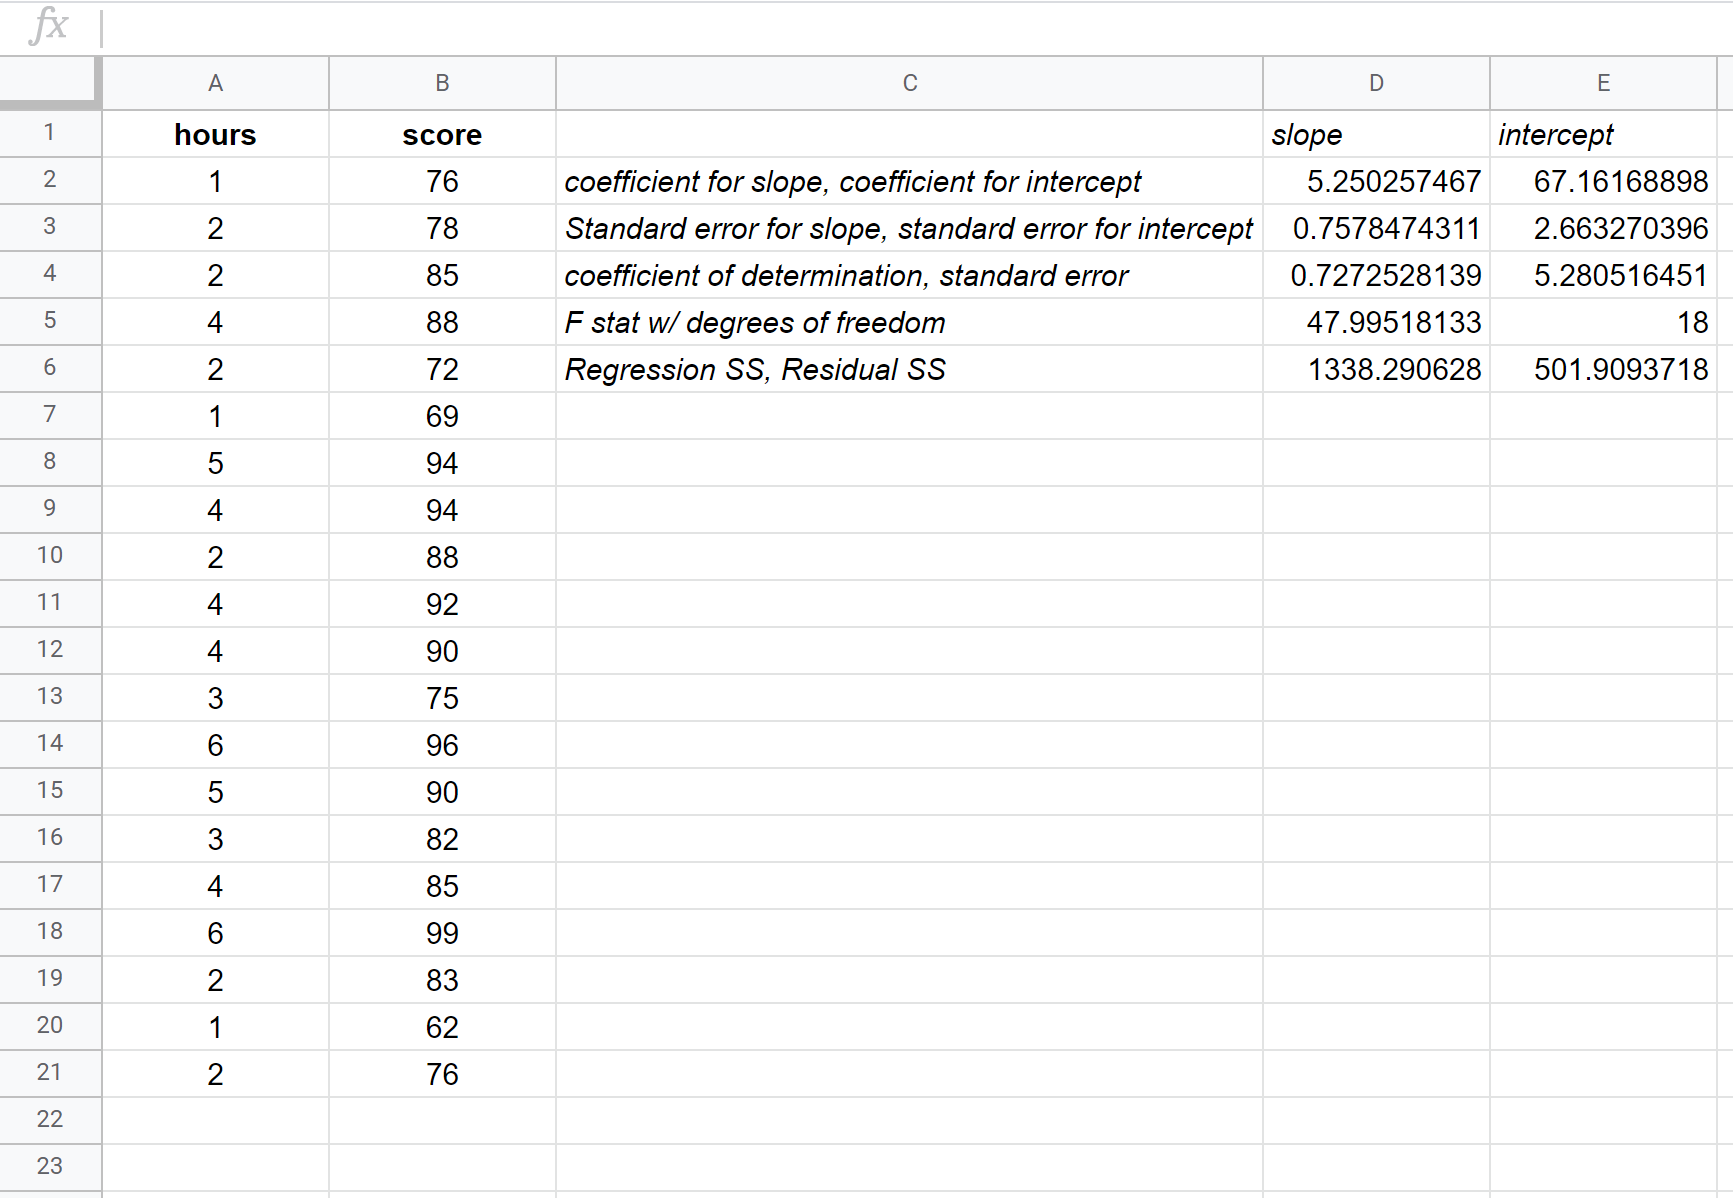The width and height of the screenshot is (1733, 1198).
Task: Select the cell with 501.9093718
Action: 1603,369
